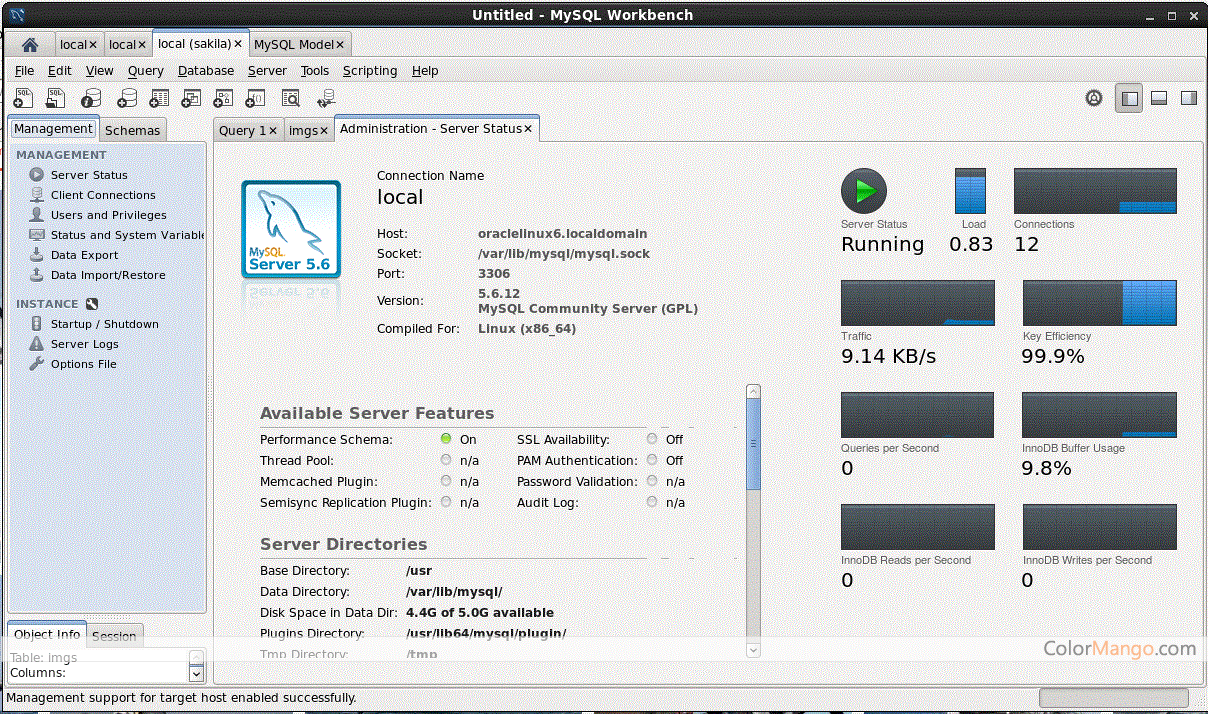Expand the Columns dropdown in Object Info

196,672
